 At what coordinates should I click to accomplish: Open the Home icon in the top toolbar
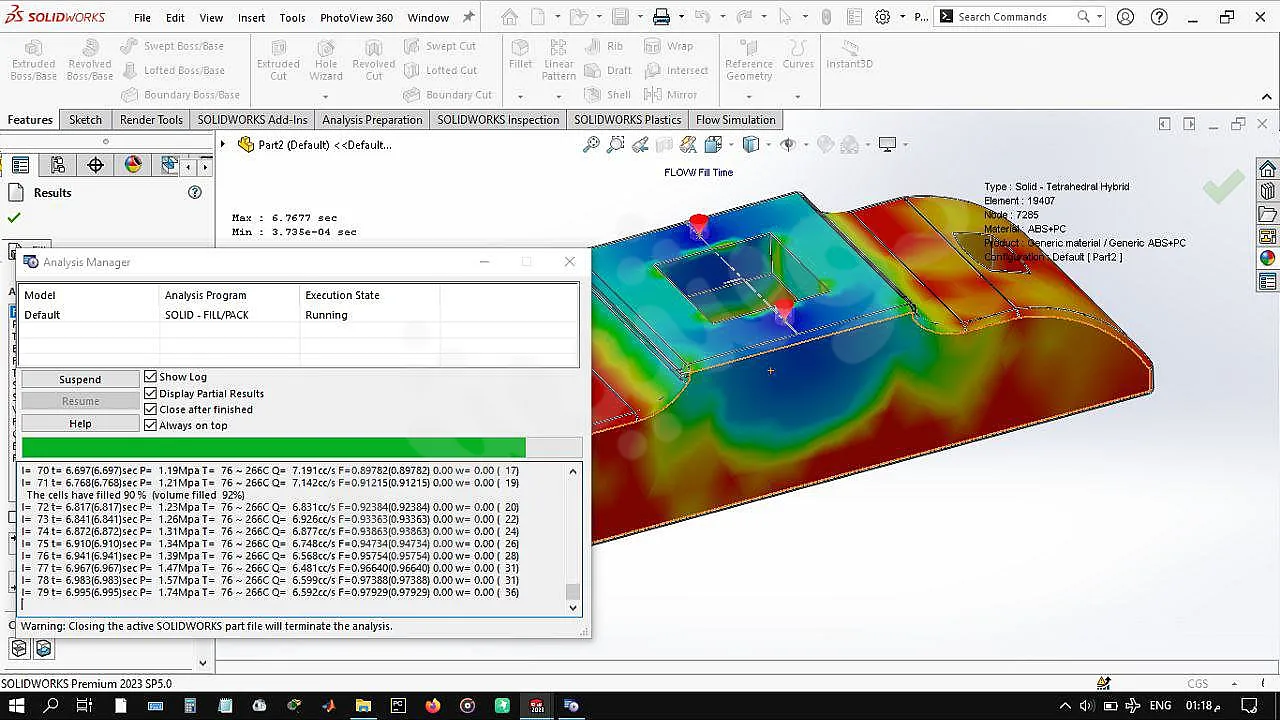tap(510, 17)
